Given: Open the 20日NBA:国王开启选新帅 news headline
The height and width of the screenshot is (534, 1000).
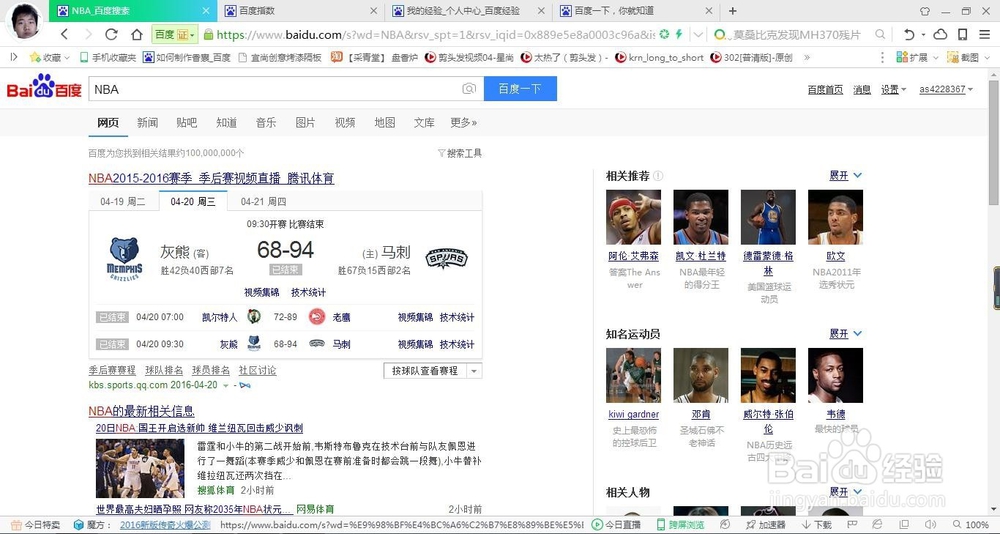Looking at the screenshot, I should 200,428.
